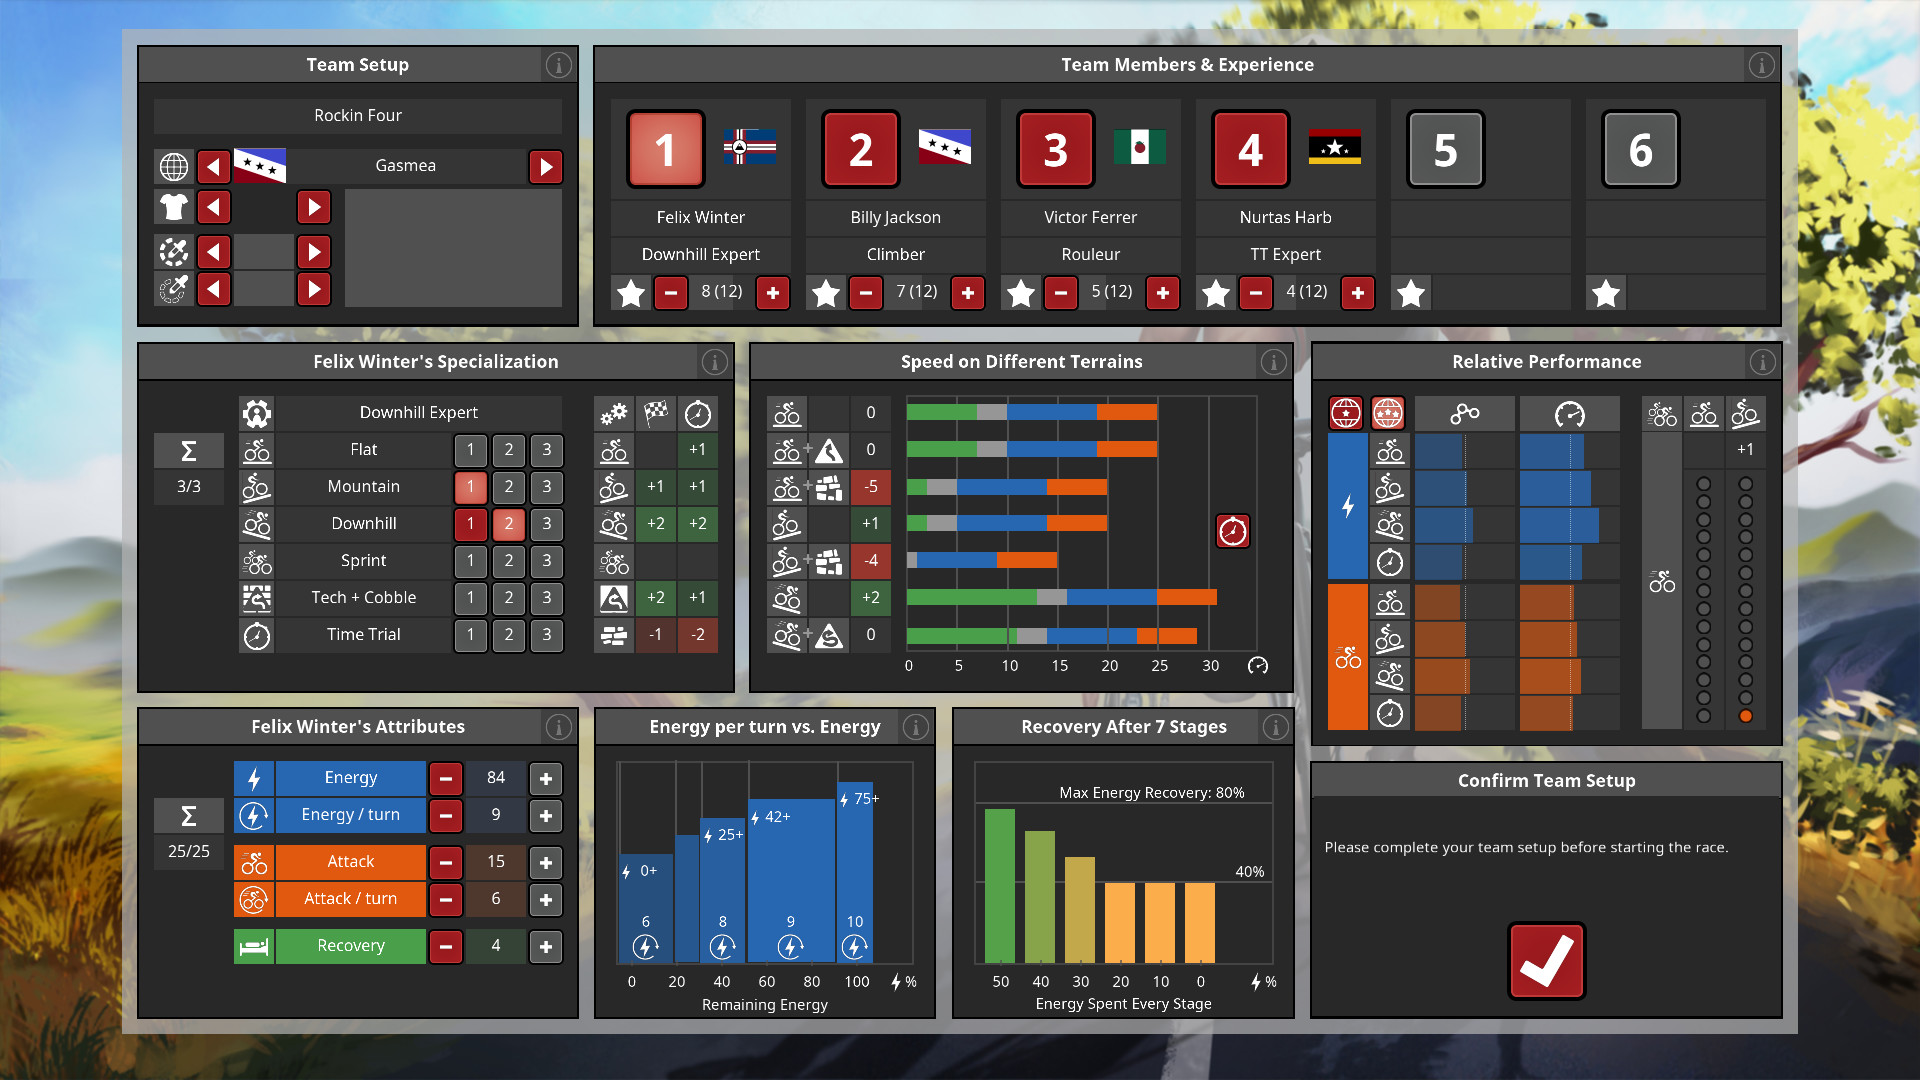Select Sprint specialization level 2
The width and height of the screenshot is (1920, 1080).
pyautogui.click(x=509, y=561)
